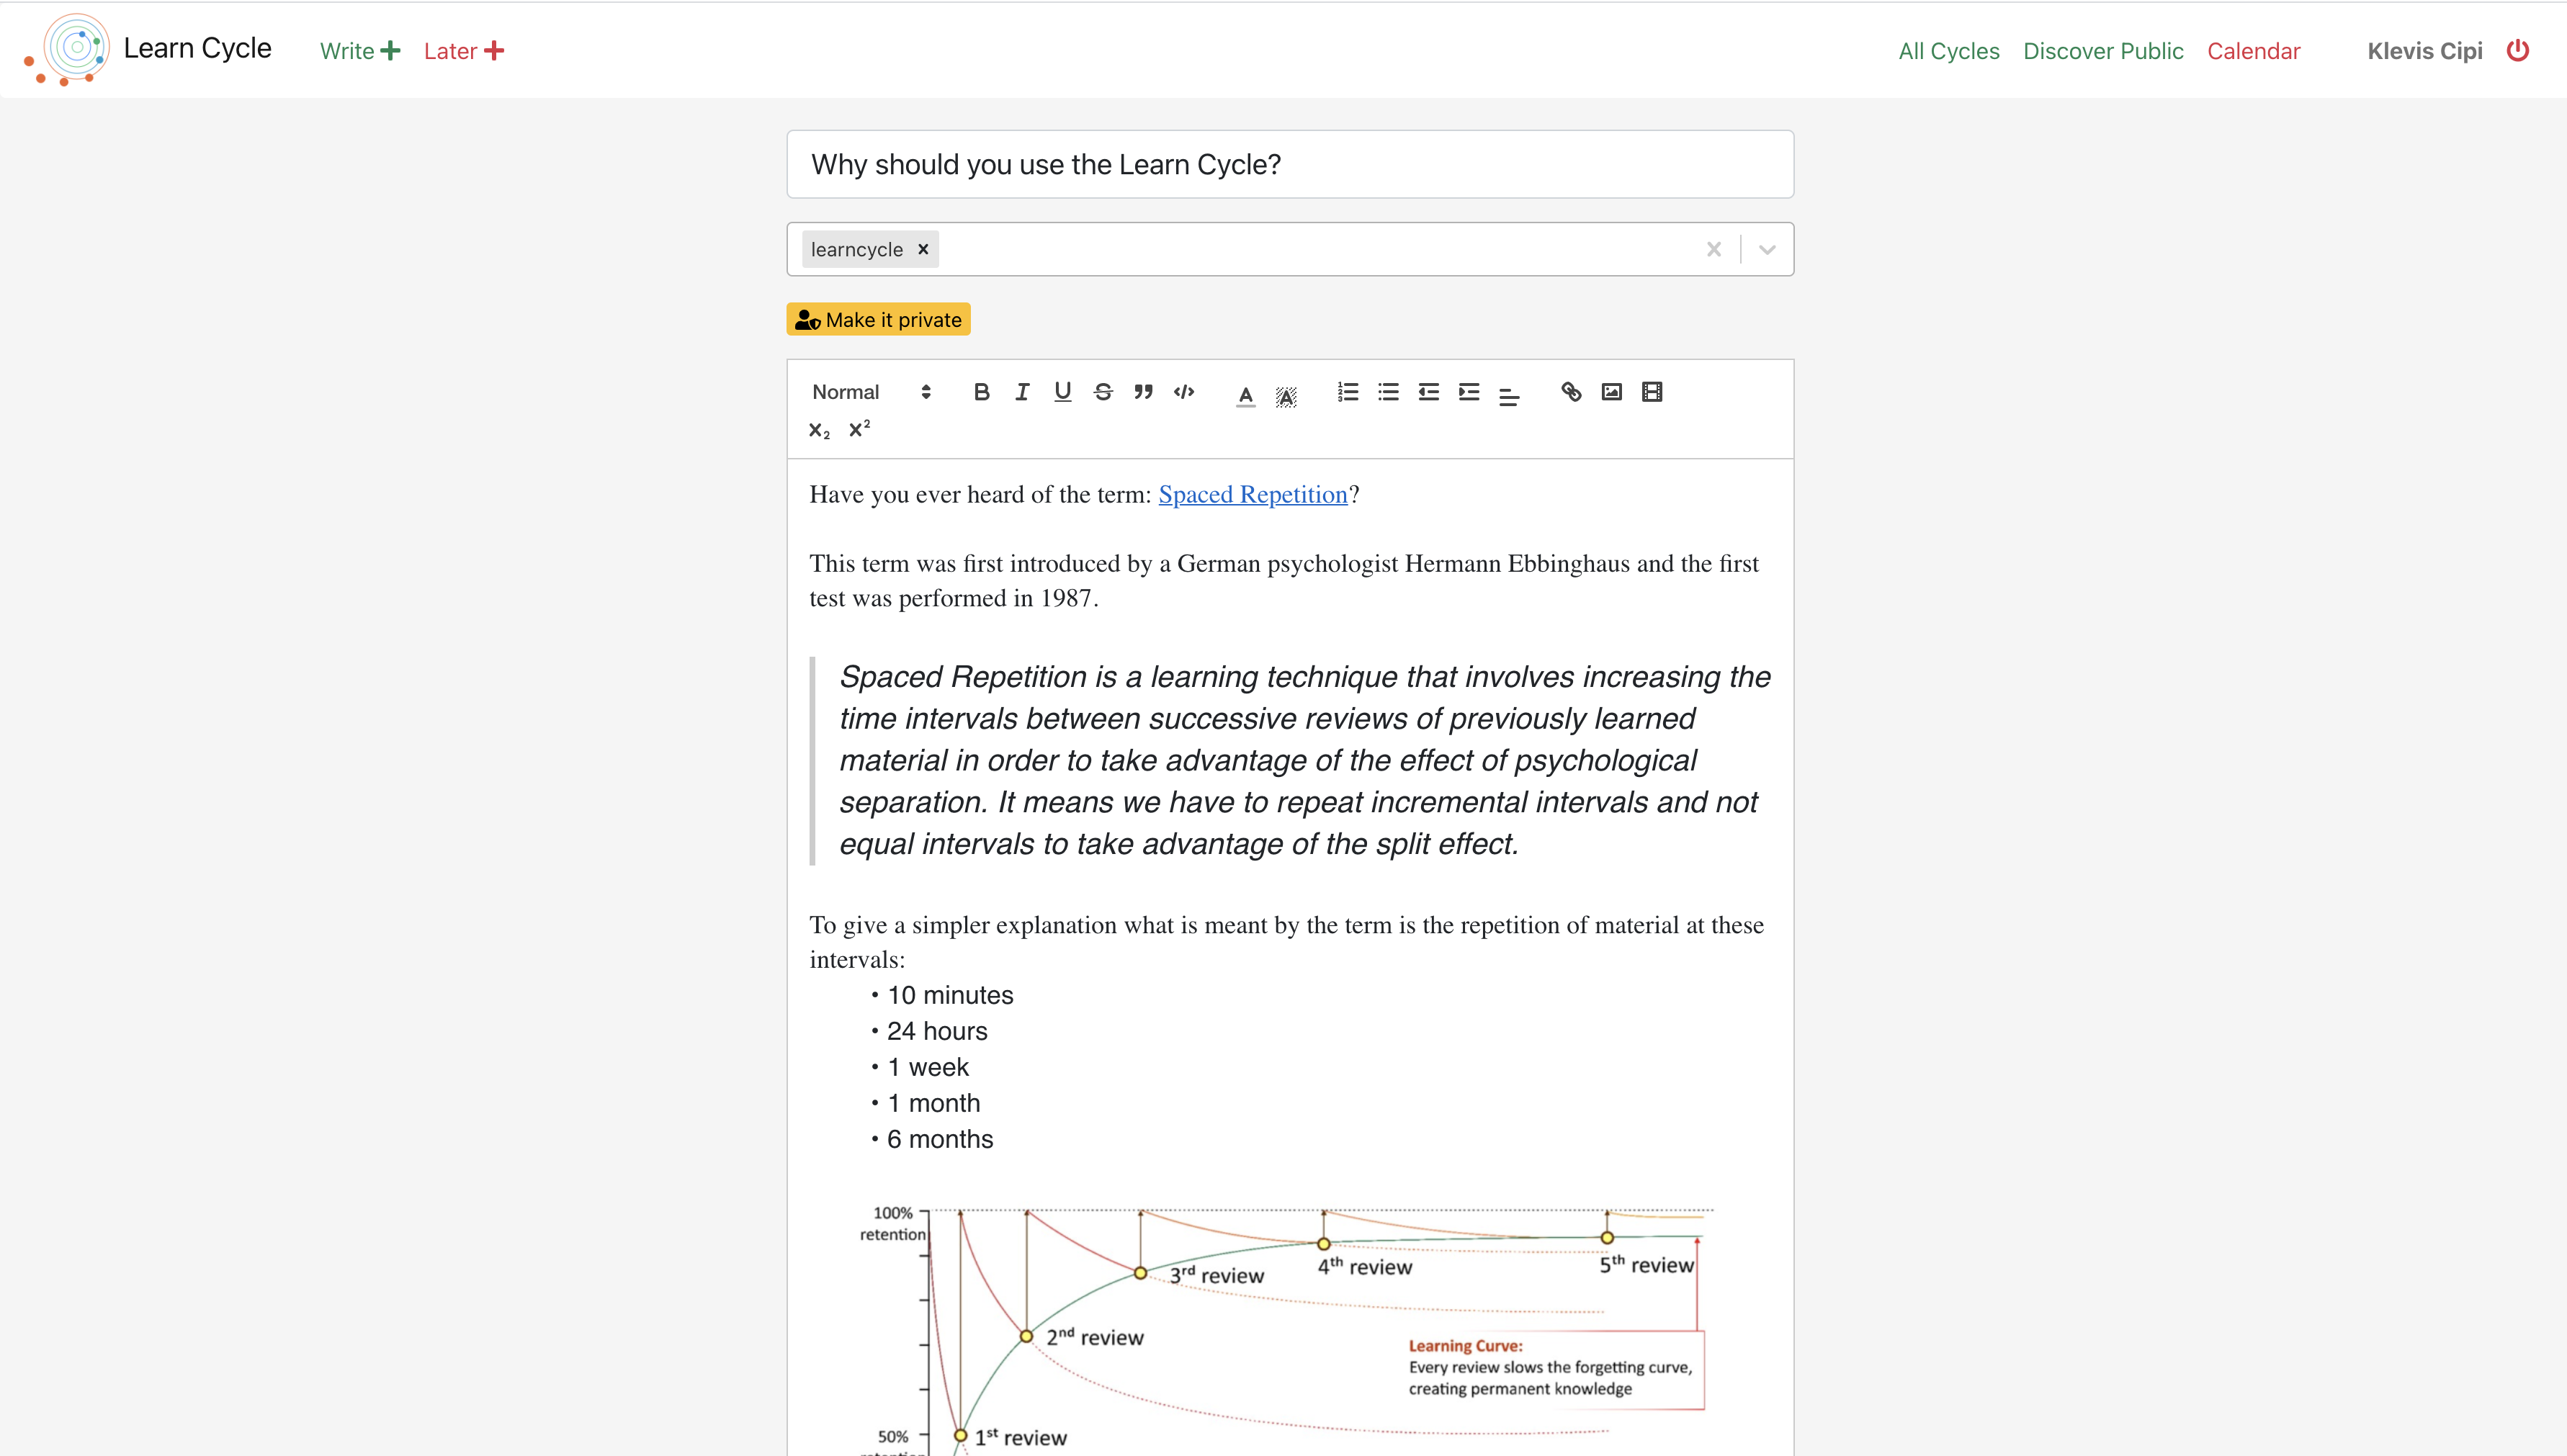Toggle the numbered list
Screen dimensions: 2567x1456
coord(1347,392)
